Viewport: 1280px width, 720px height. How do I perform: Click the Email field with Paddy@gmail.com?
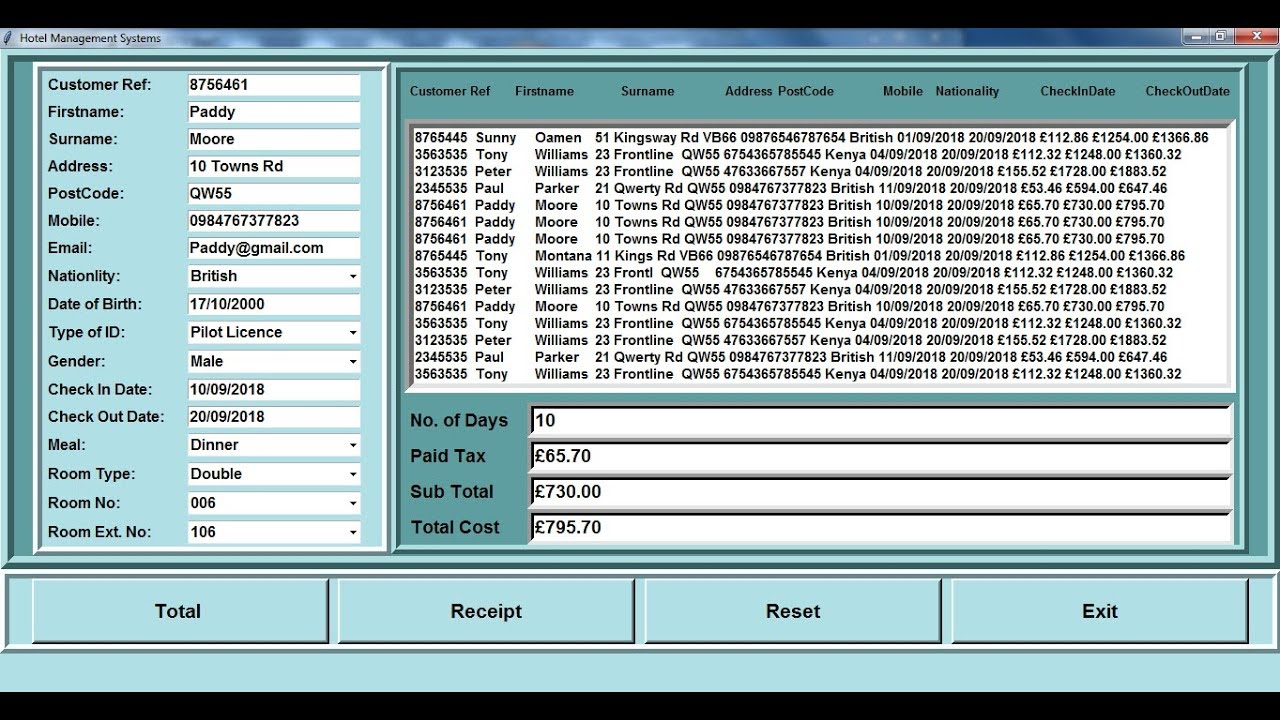274,248
